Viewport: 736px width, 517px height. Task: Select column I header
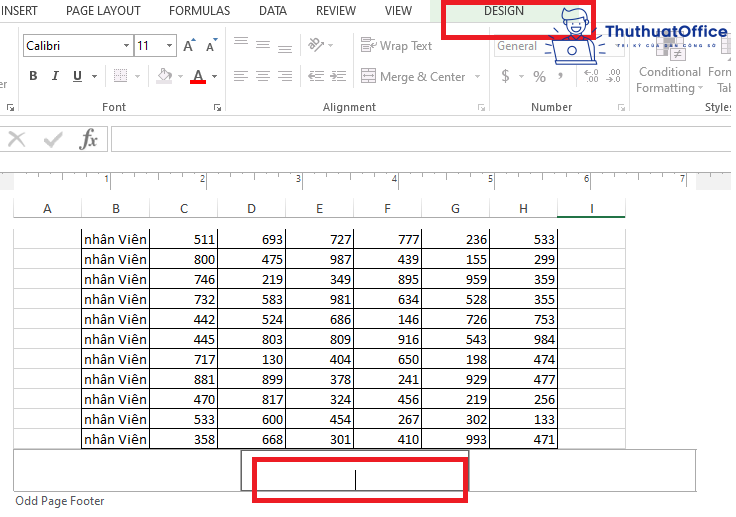click(591, 208)
